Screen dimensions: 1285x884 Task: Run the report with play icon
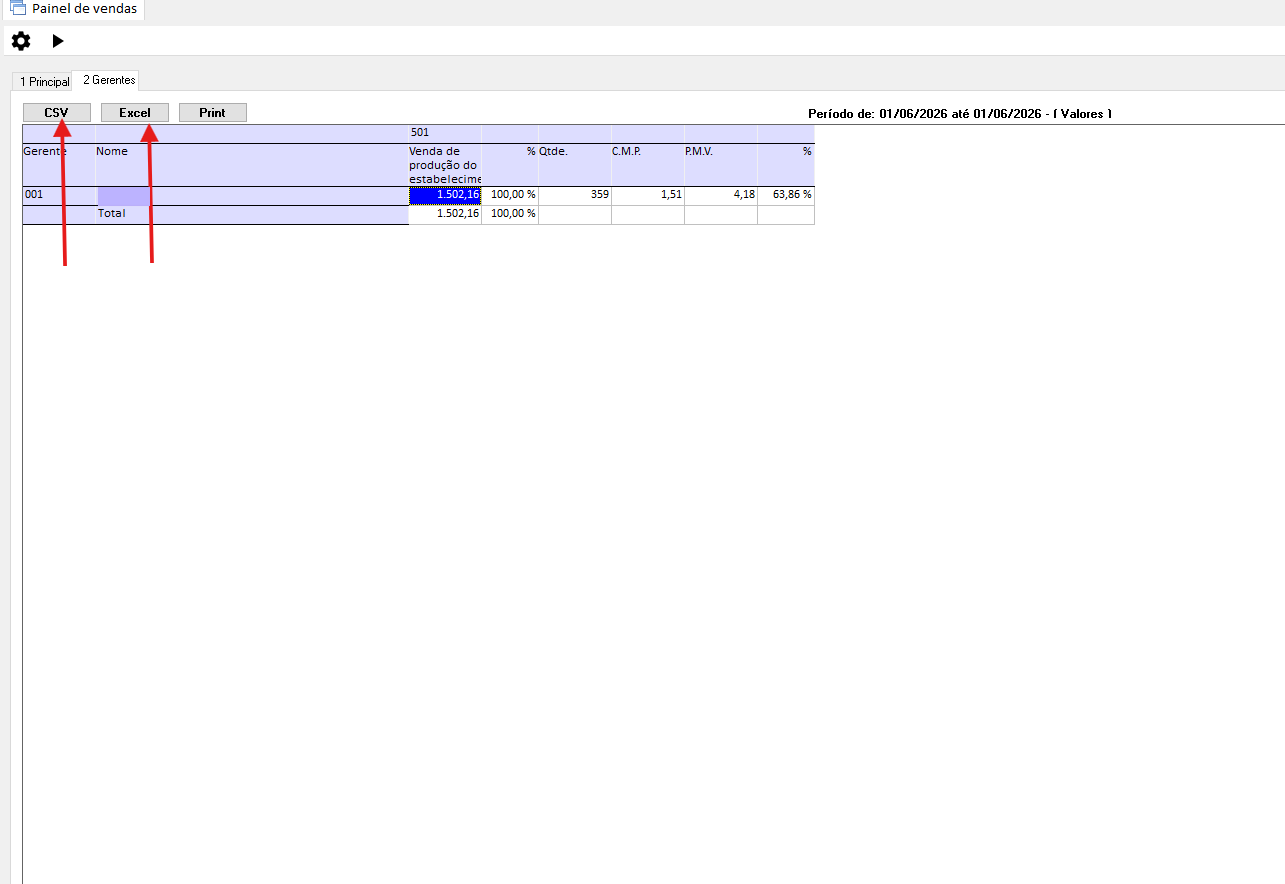[58, 41]
